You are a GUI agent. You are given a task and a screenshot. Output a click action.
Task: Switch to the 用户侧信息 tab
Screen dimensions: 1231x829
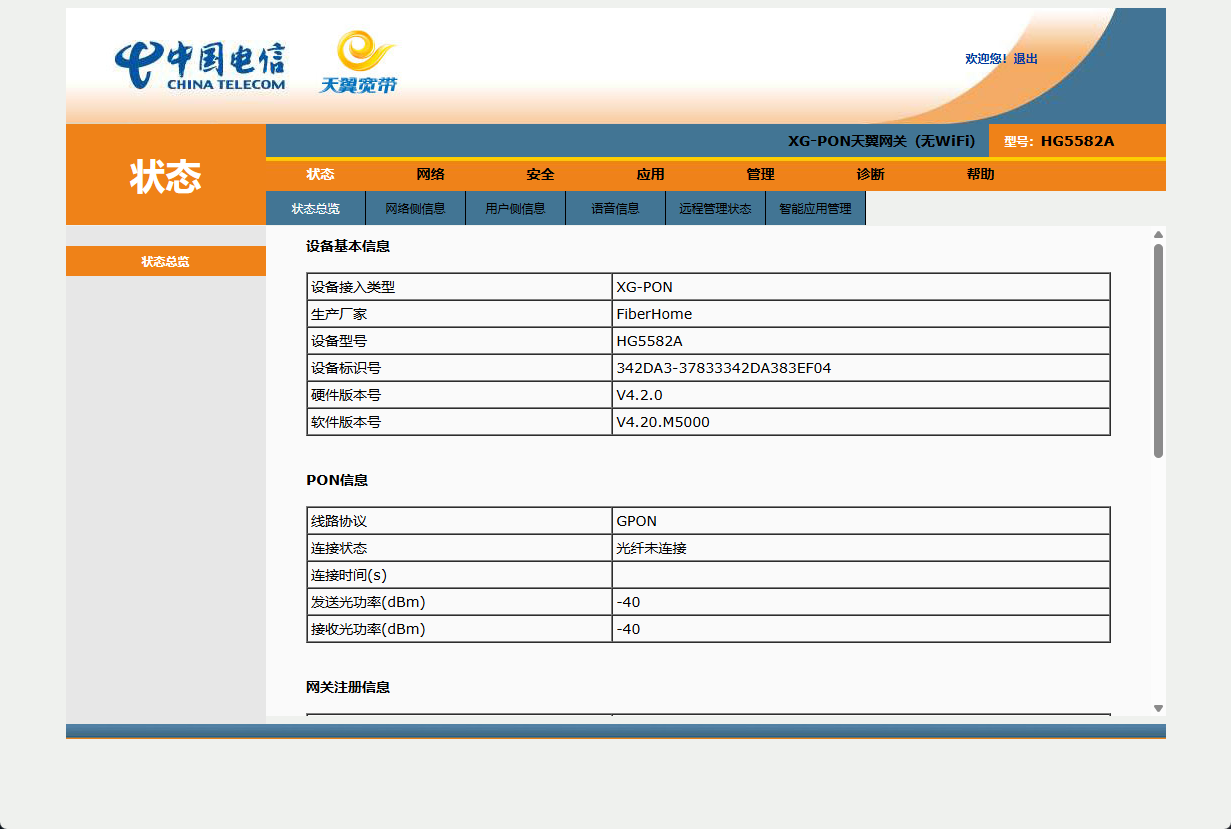pyautogui.click(x=516, y=208)
